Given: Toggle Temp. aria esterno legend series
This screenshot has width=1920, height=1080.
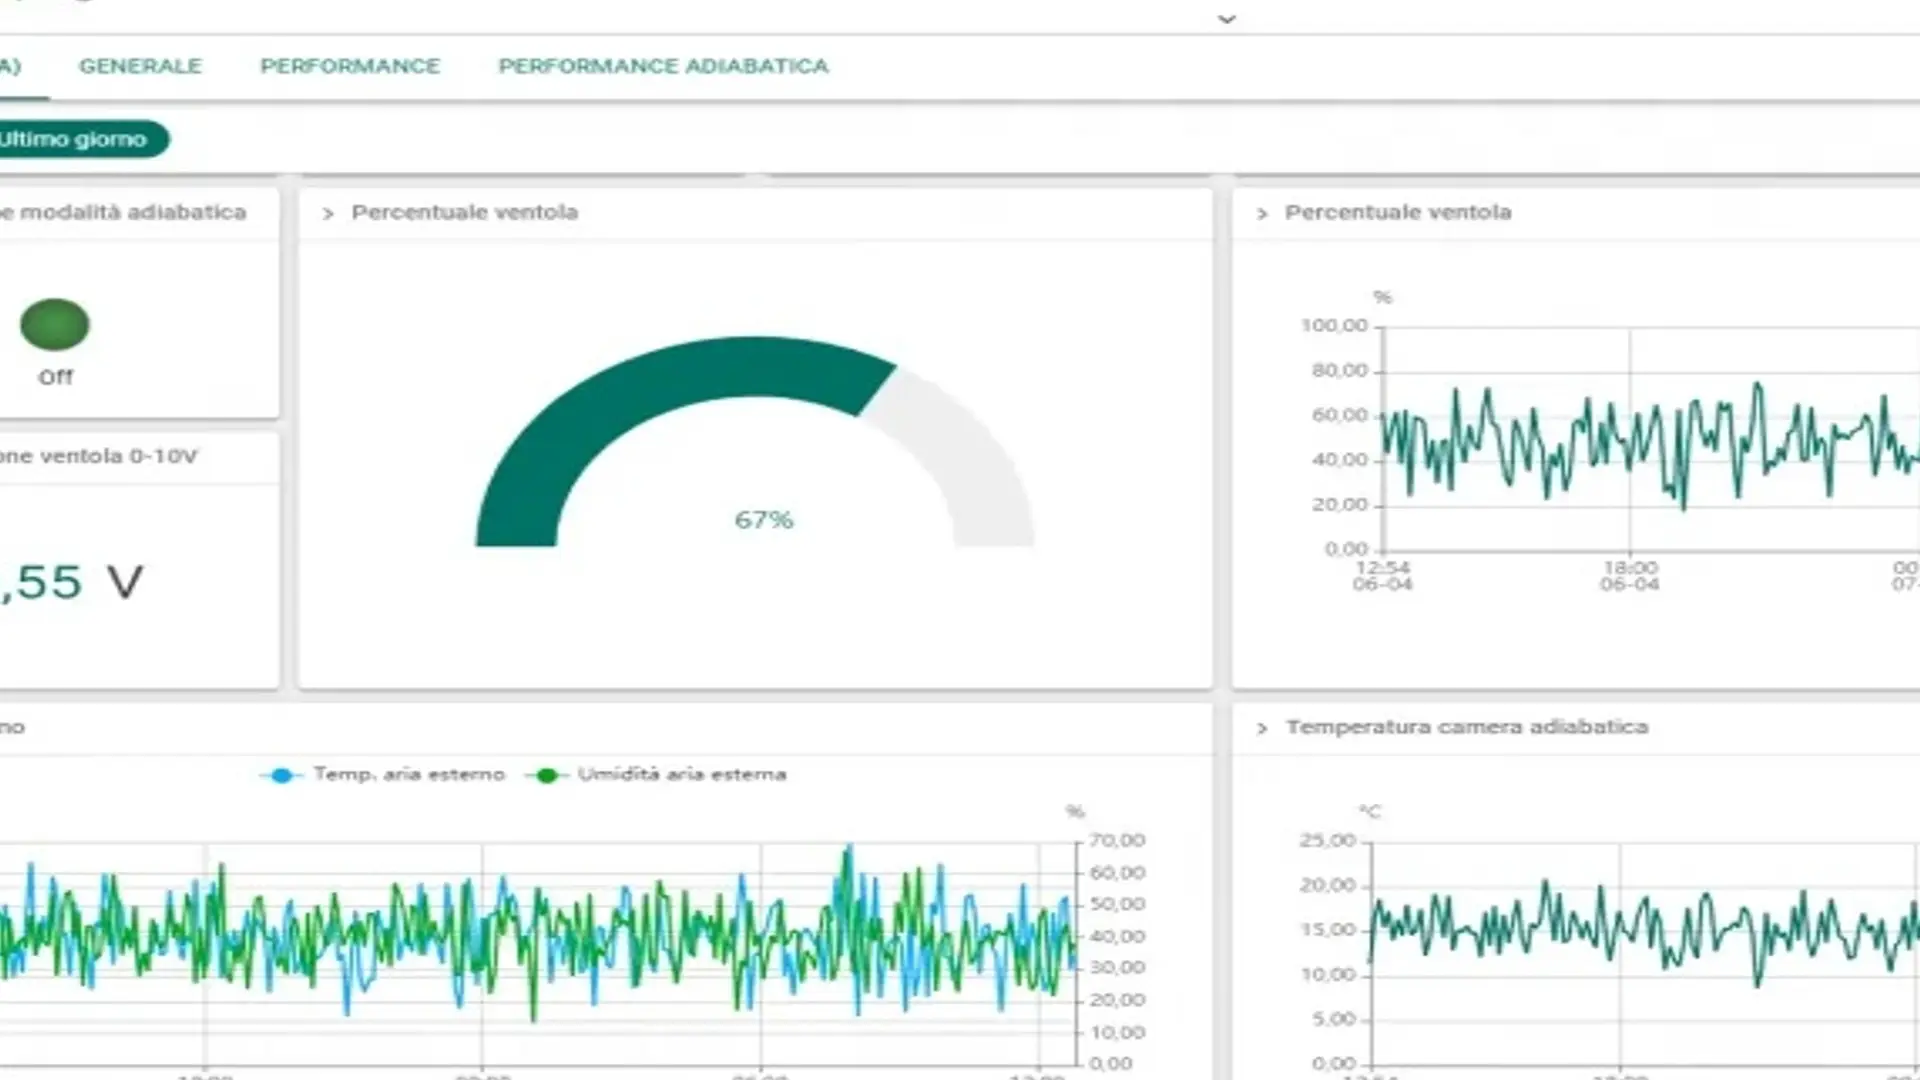Looking at the screenshot, I should coord(409,774).
